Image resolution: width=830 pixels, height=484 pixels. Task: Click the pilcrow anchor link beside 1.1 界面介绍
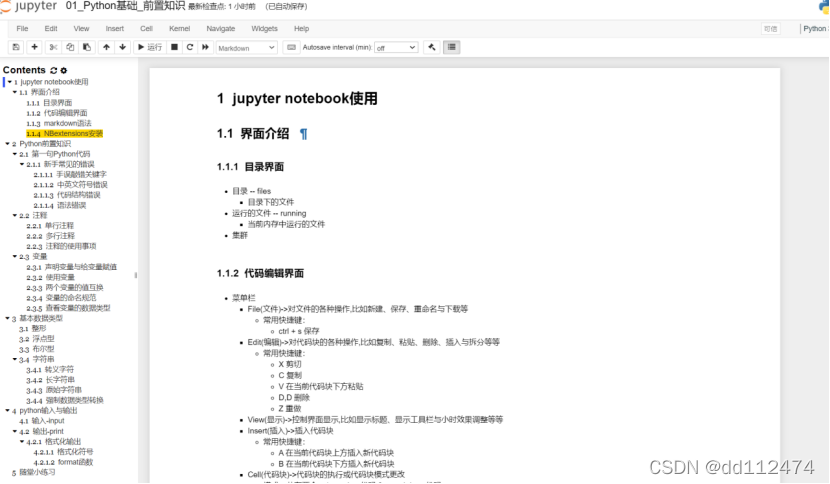pos(303,134)
